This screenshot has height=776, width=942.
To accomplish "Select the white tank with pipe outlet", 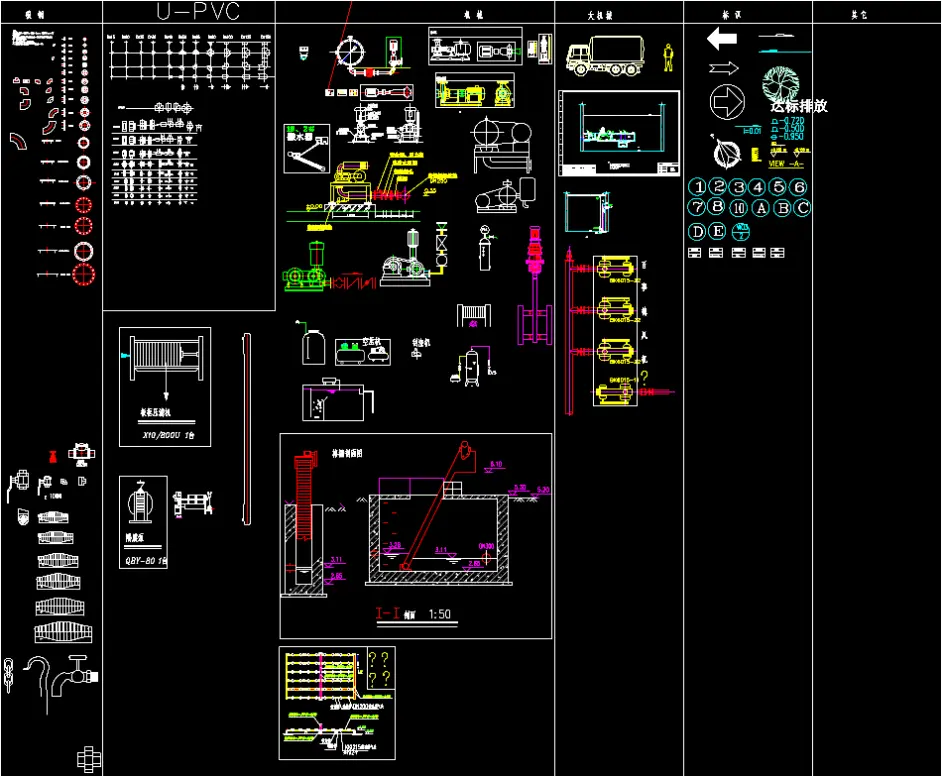I will click(x=339, y=399).
